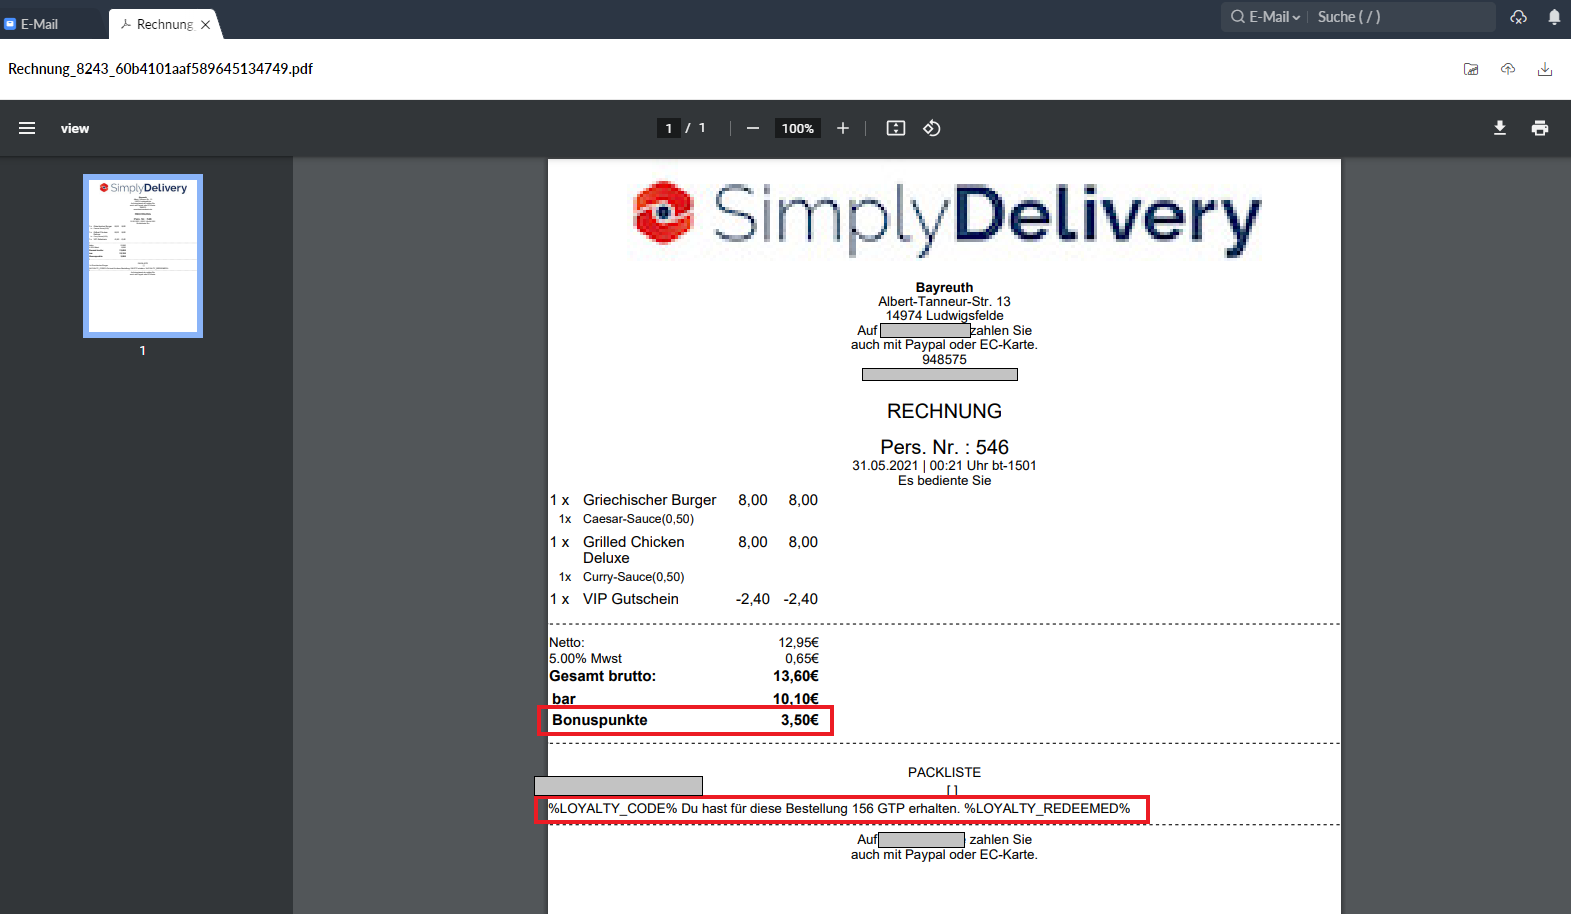
Task: Download the PDF from viewer toolbar
Action: tap(1500, 128)
